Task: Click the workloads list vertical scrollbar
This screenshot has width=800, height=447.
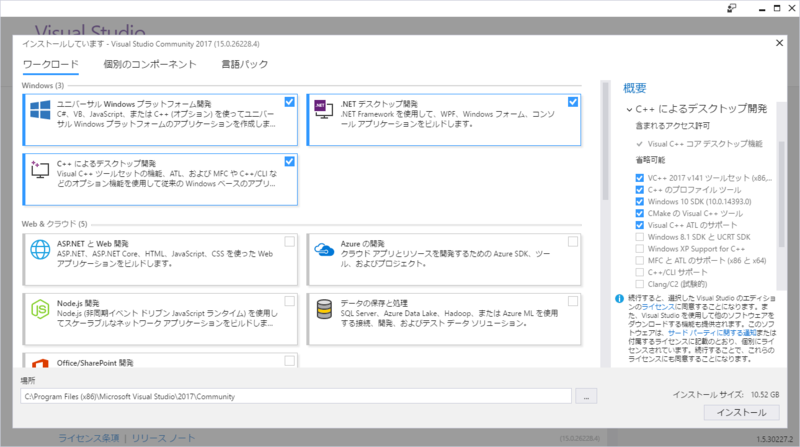Action: (605, 140)
